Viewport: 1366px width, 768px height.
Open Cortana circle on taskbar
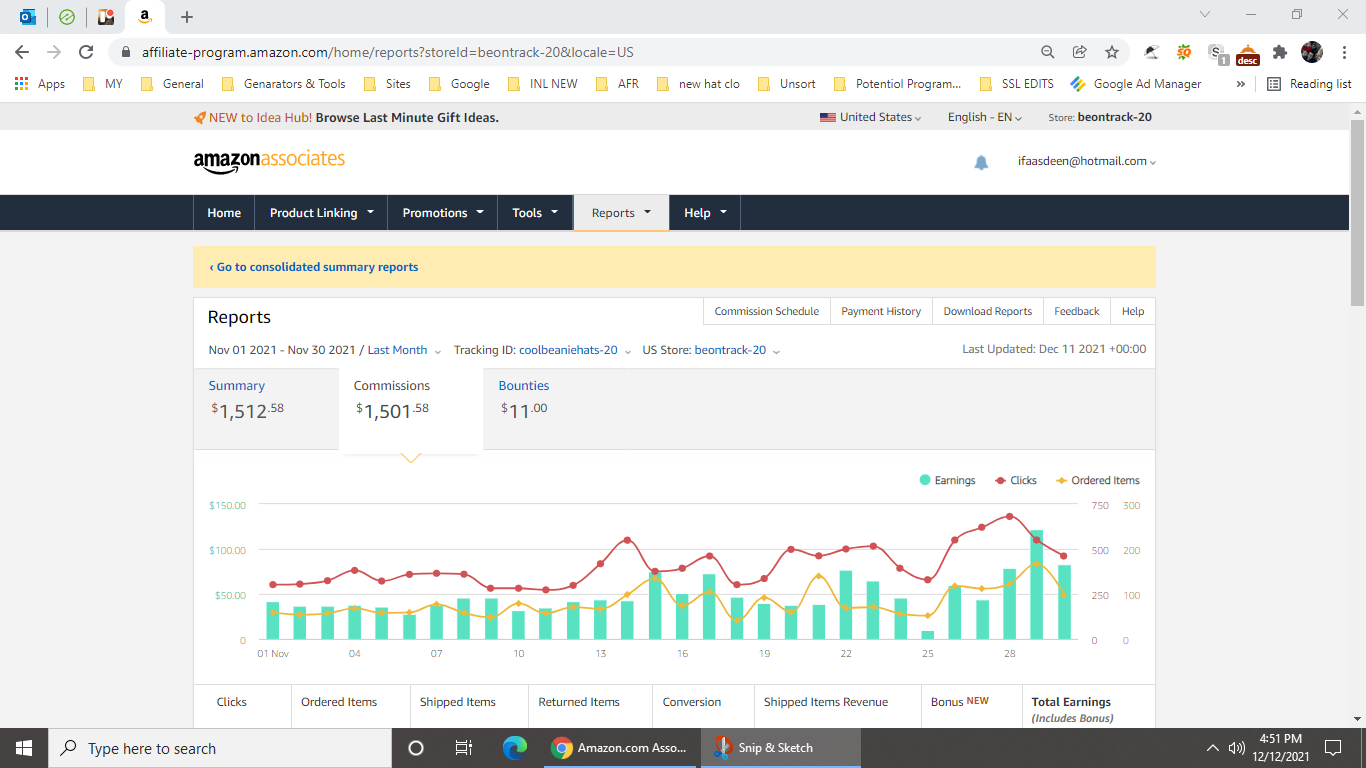416,748
